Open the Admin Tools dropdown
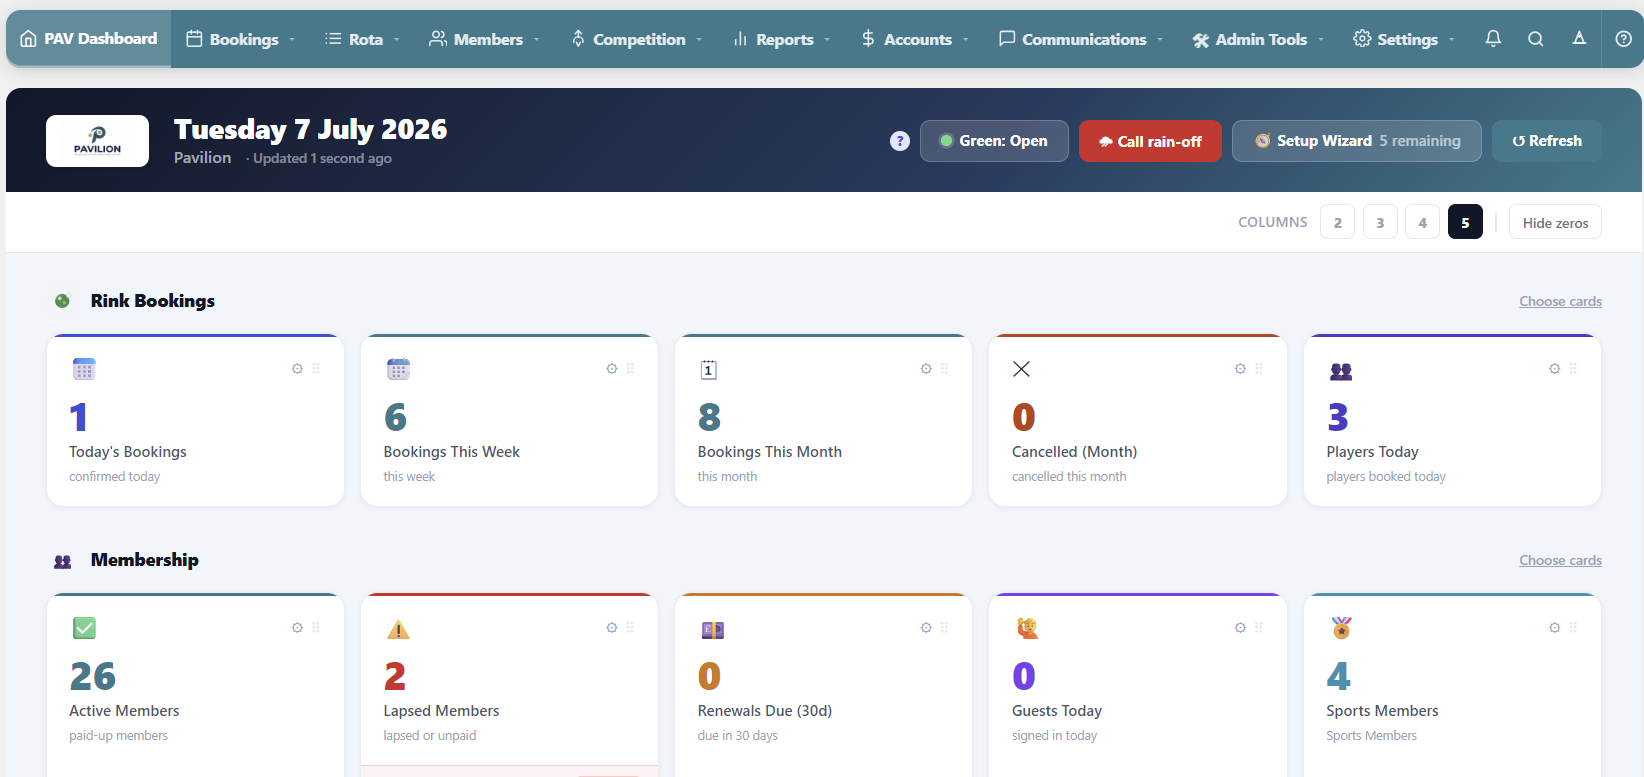This screenshot has height=777, width=1644. click(1258, 39)
